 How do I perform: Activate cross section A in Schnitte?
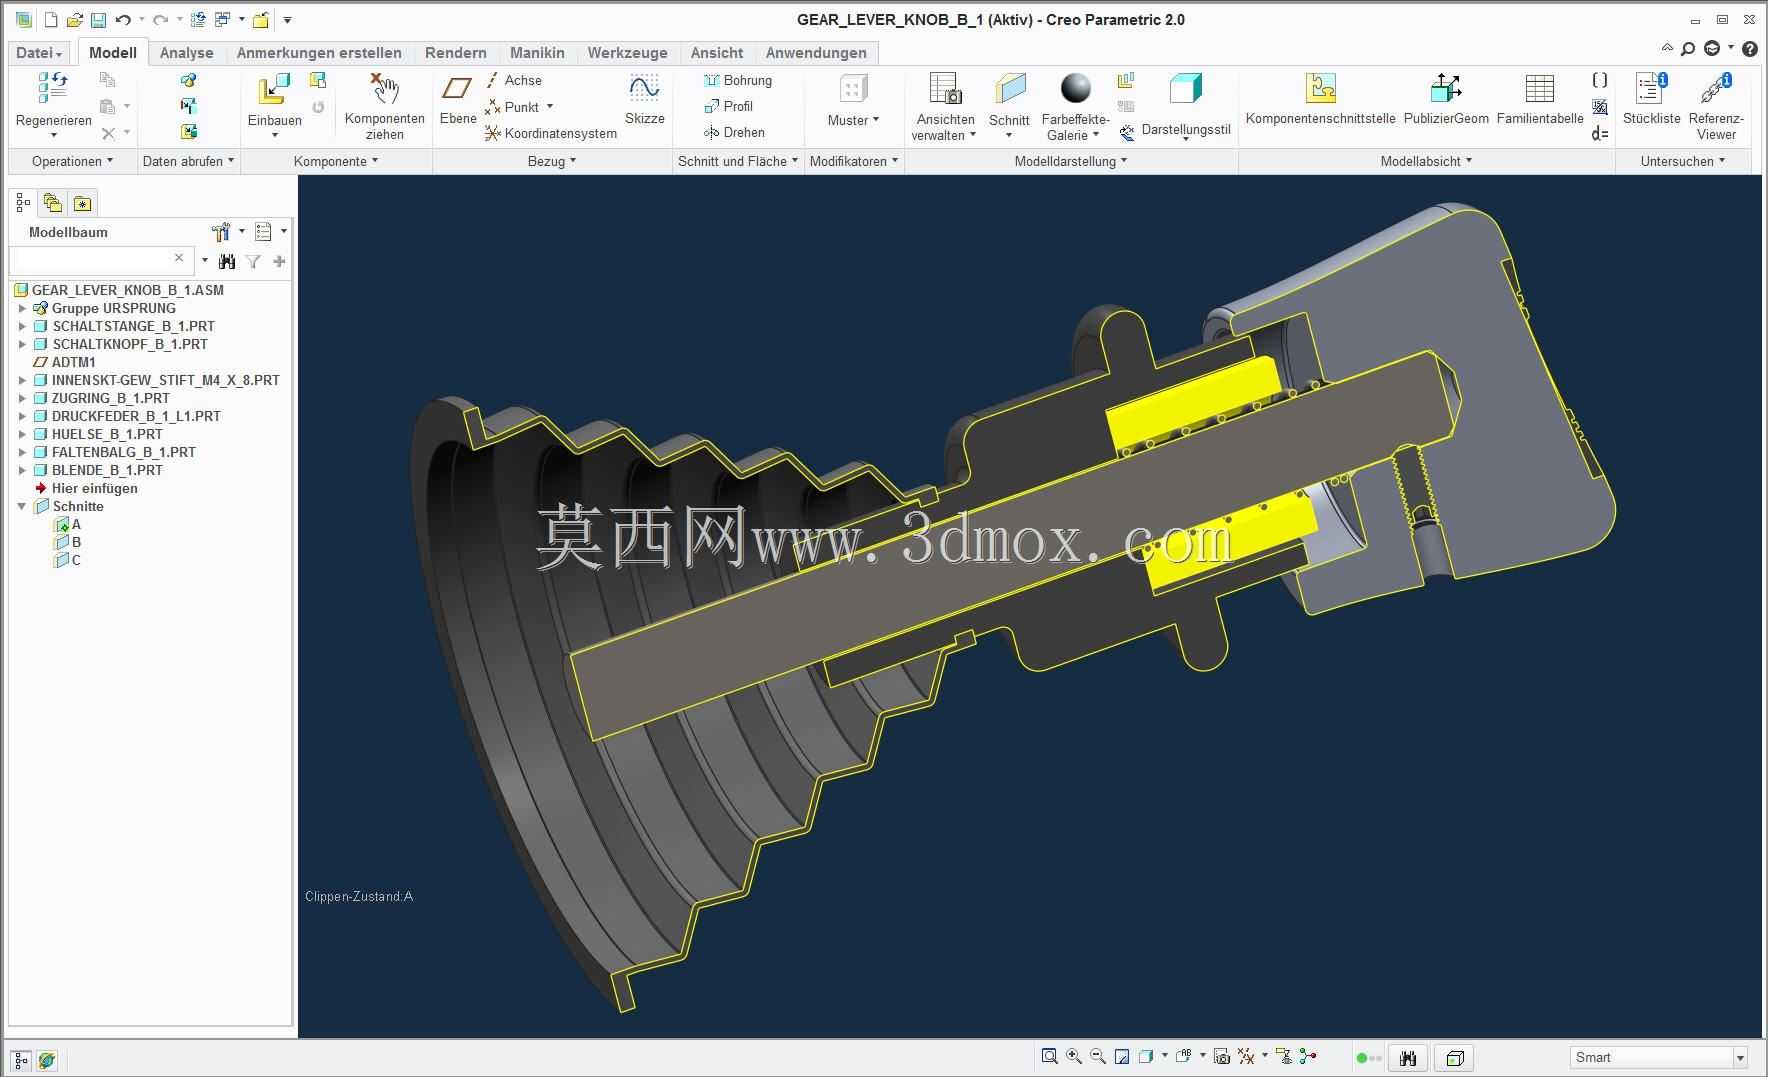(x=68, y=524)
